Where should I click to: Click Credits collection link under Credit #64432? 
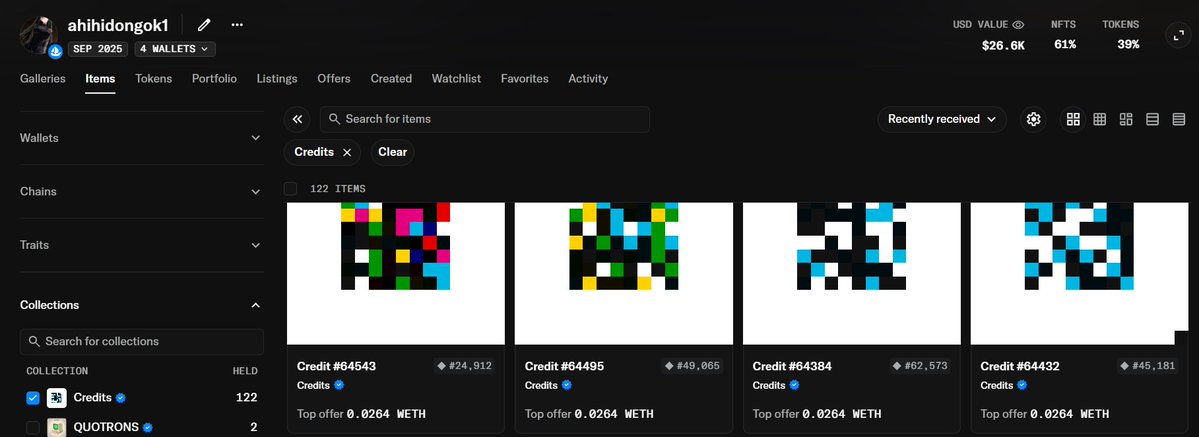tap(997, 385)
